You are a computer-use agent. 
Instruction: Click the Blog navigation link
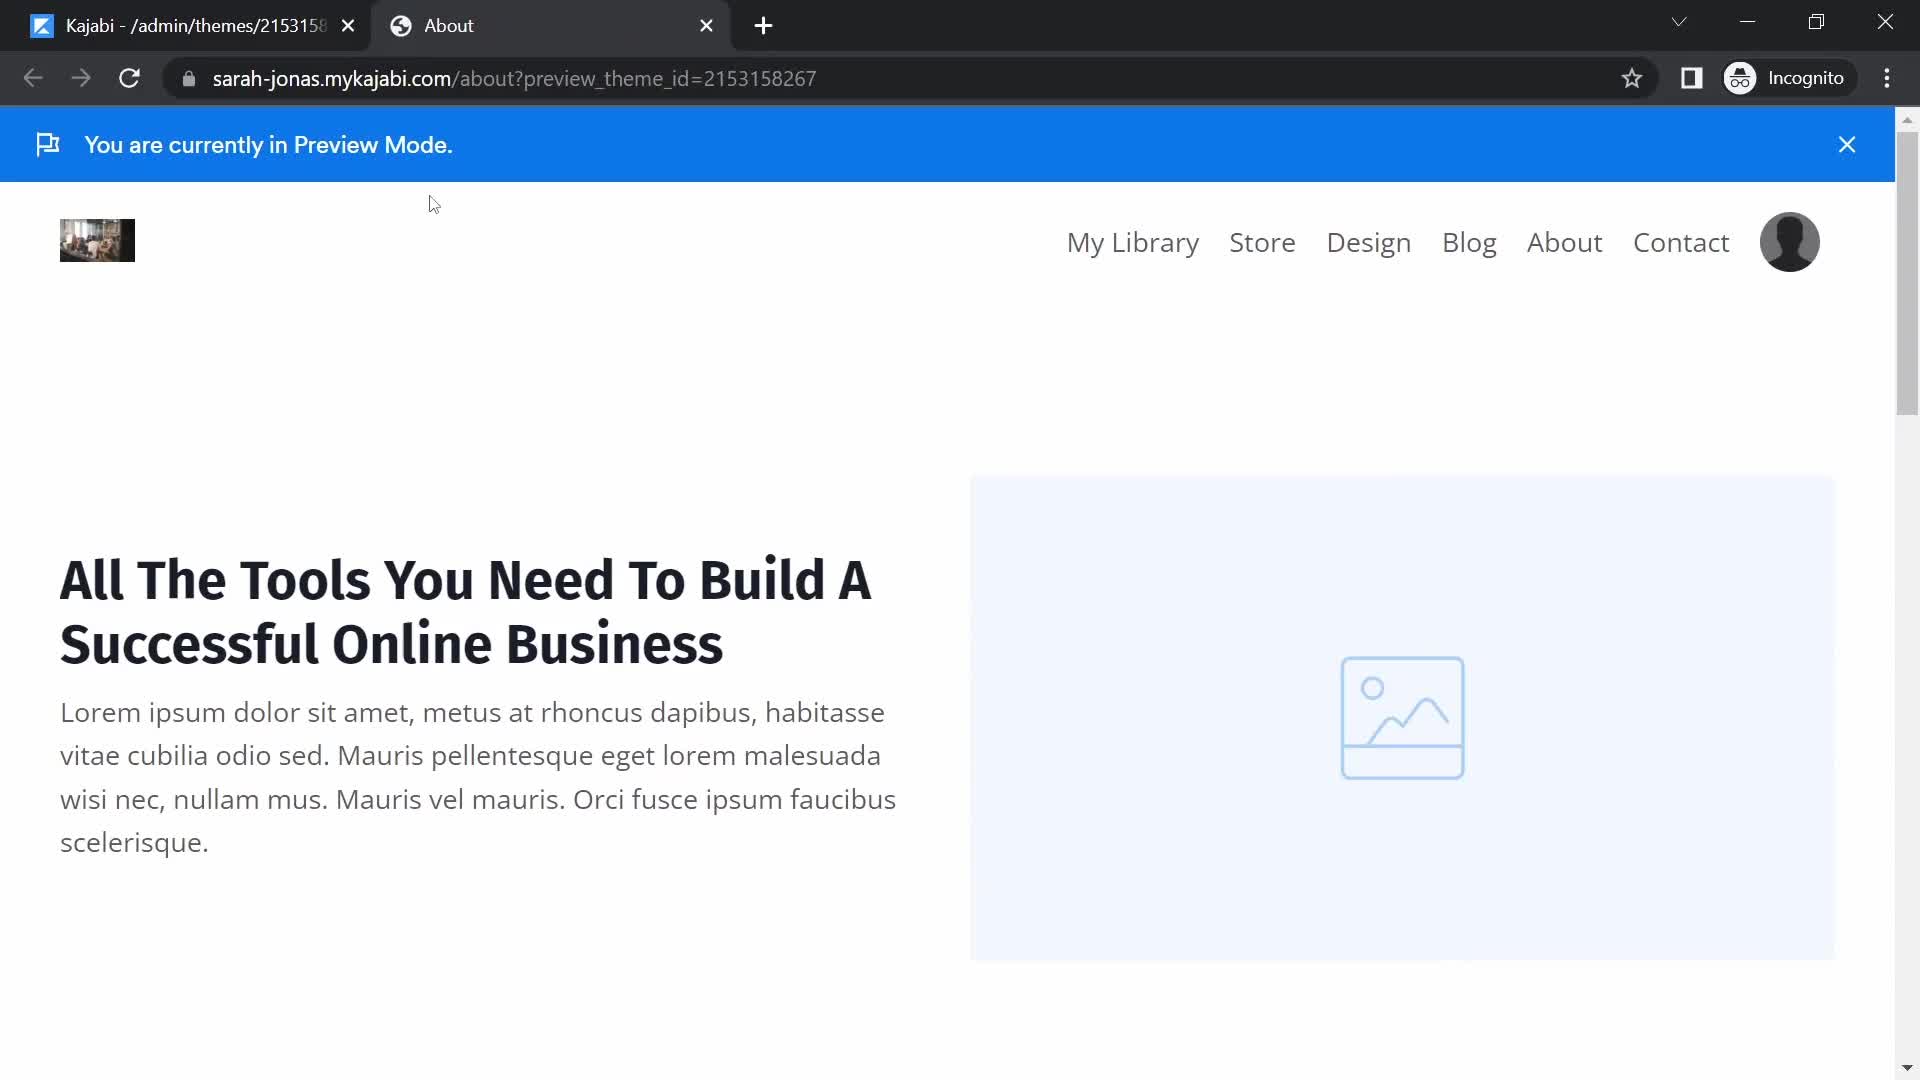point(1469,241)
